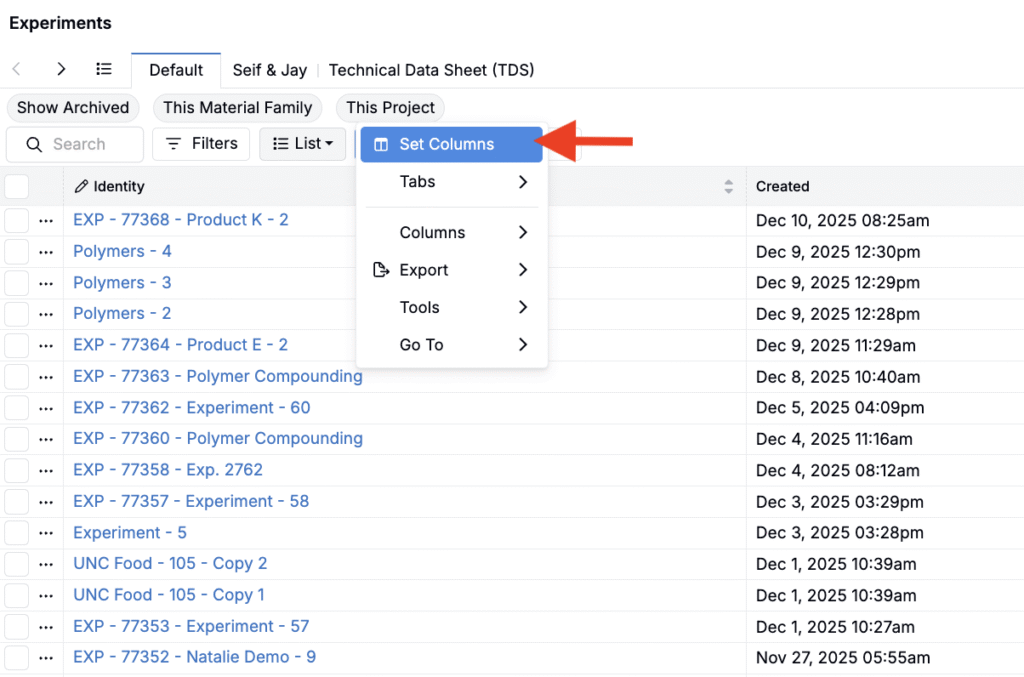Switch to Technical Data Sheet (TDS) tab

click(x=431, y=70)
